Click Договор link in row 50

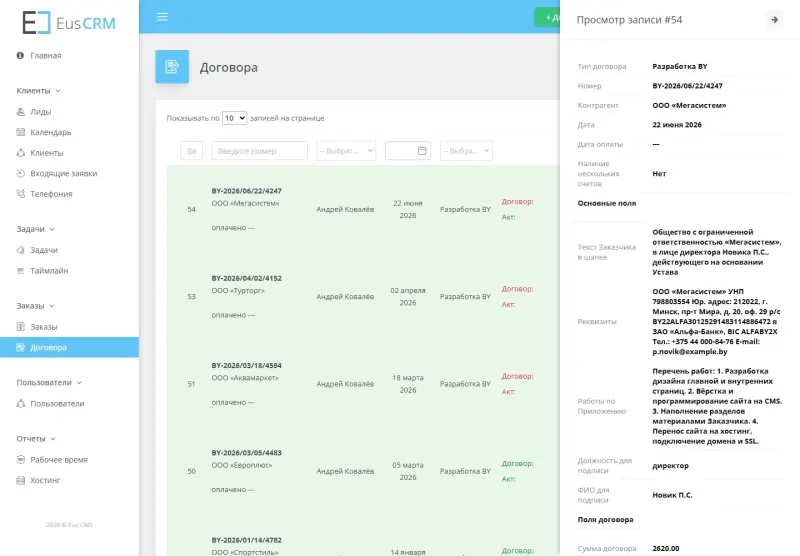(517, 464)
